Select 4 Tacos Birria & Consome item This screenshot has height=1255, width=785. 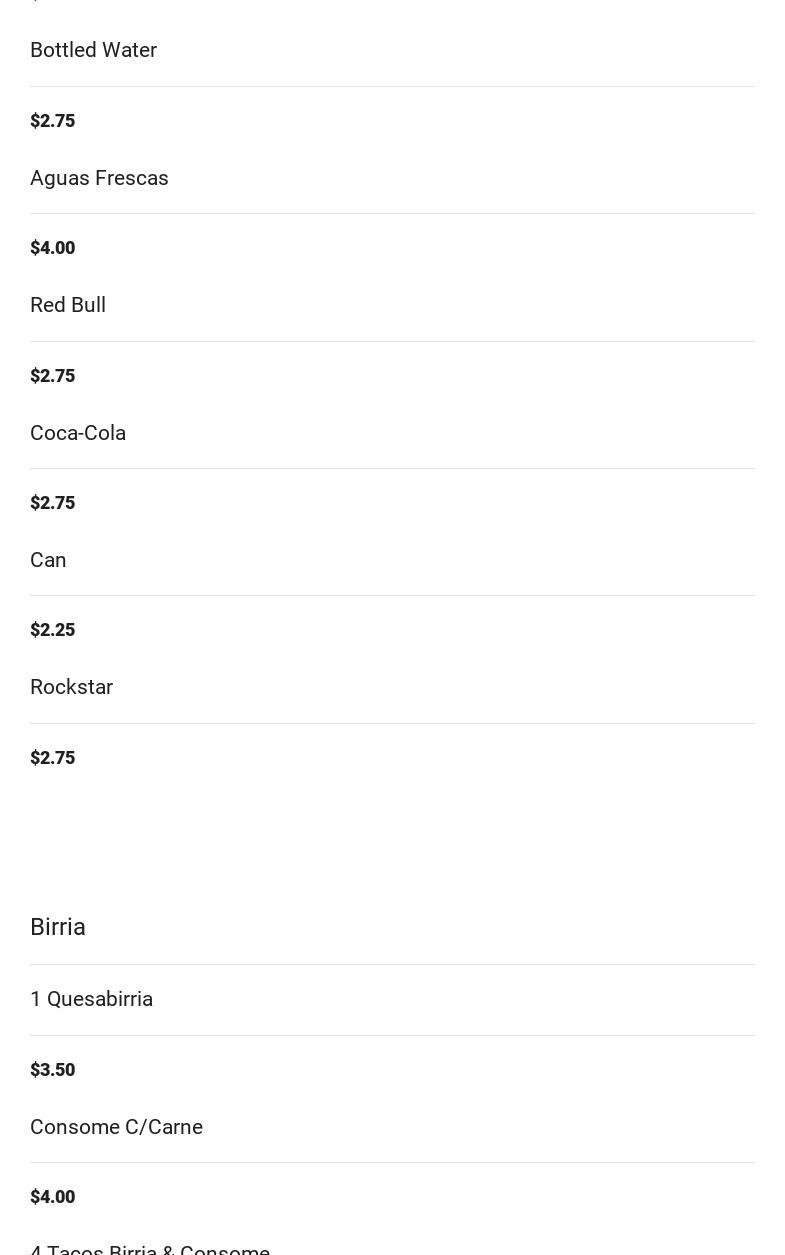(150, 1249)
